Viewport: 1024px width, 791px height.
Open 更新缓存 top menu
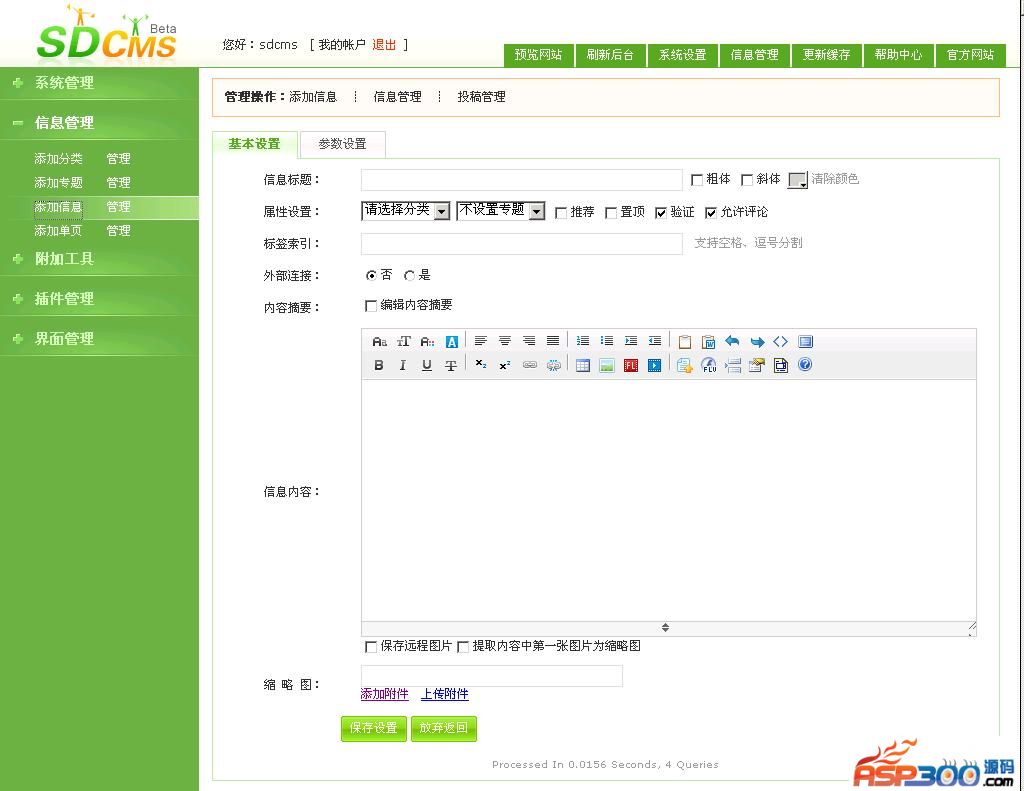click(x=826, y=55)
